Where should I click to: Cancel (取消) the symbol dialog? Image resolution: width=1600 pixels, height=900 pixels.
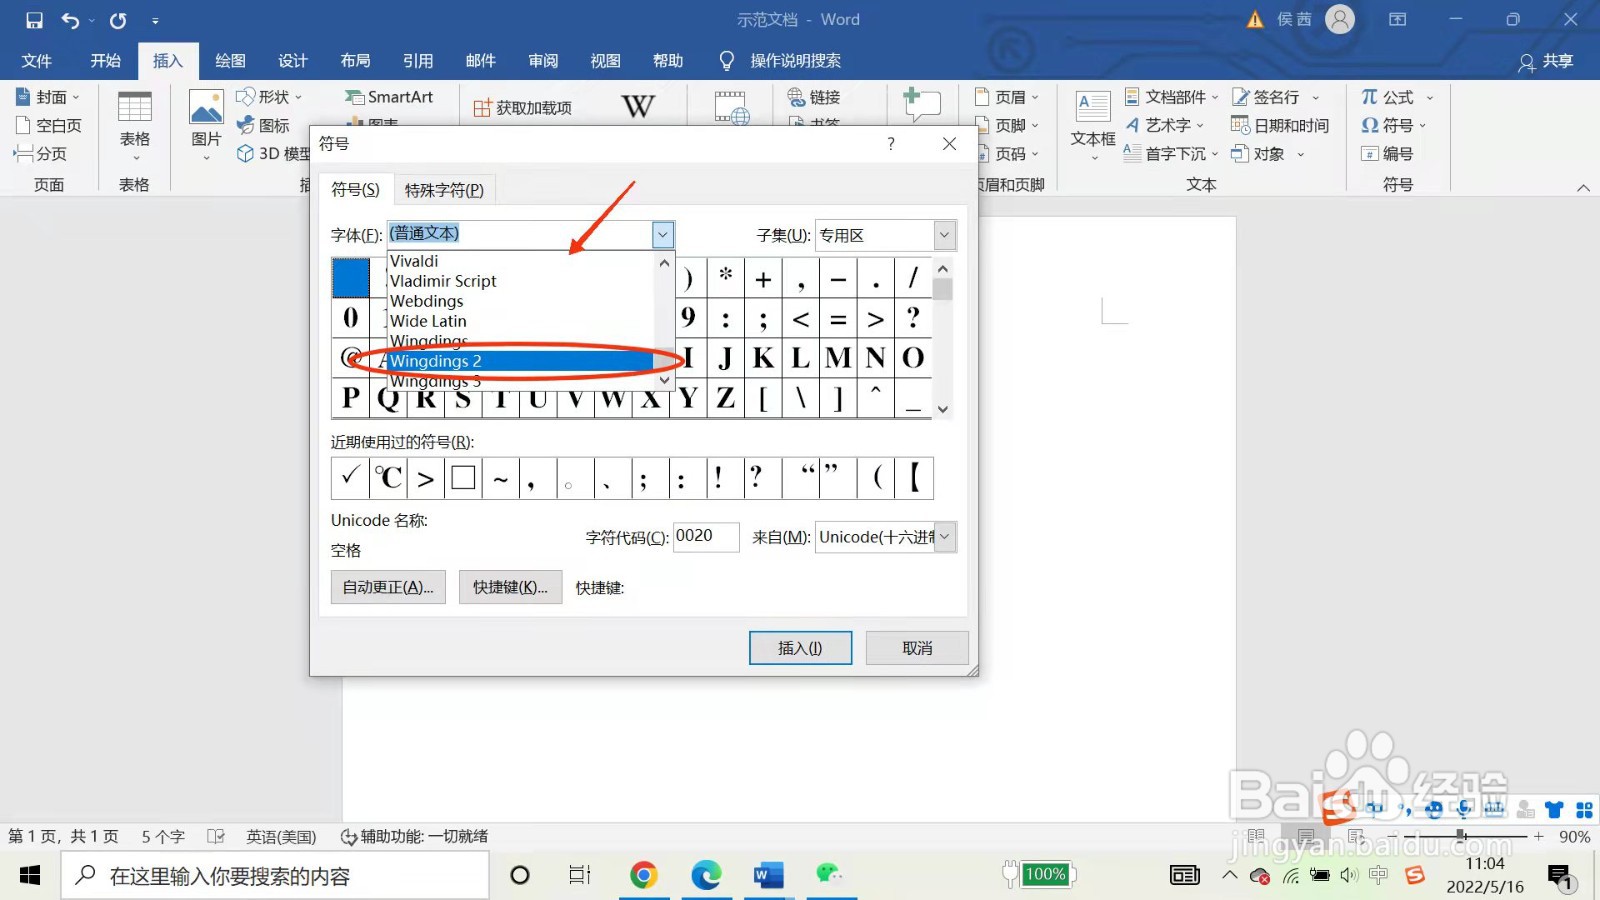[917, 648]
